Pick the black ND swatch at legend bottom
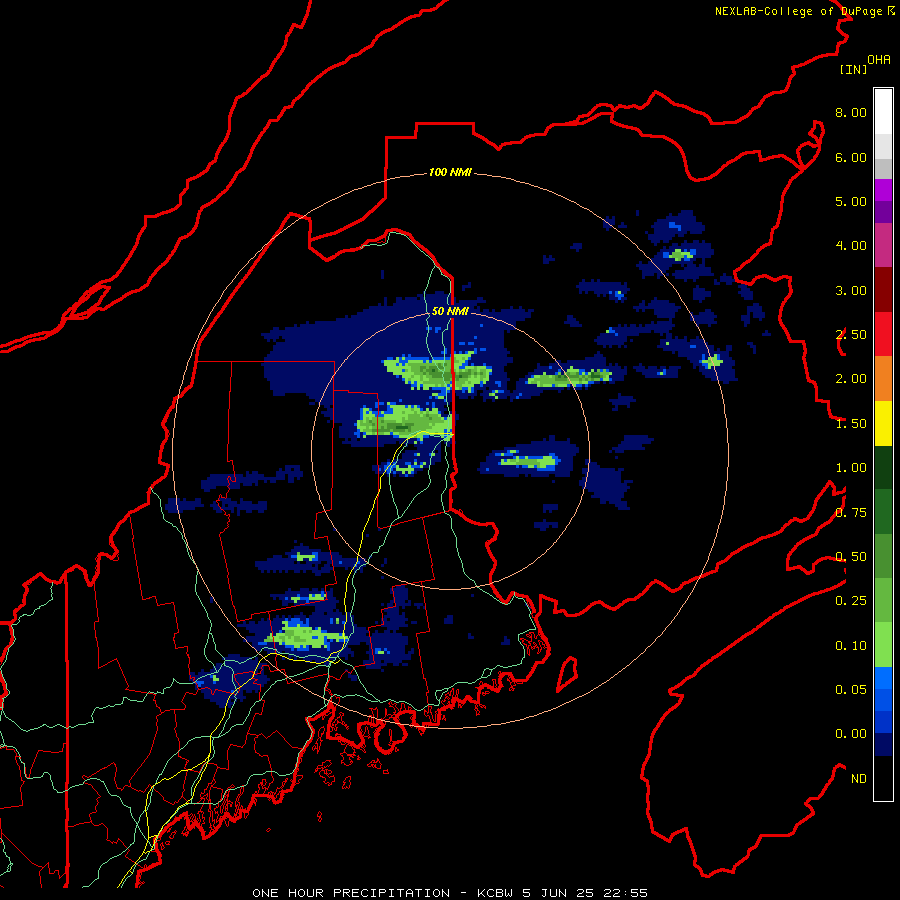900x900 pixels. tap(883, 778)
